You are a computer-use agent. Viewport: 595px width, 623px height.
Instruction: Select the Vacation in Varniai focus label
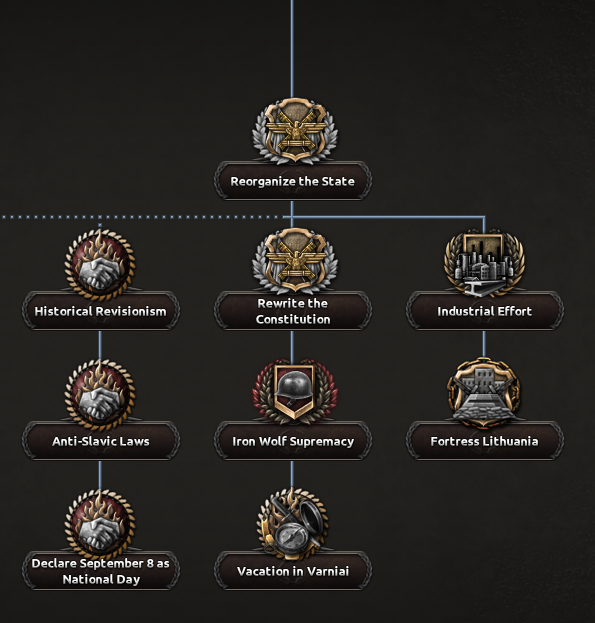293,571
